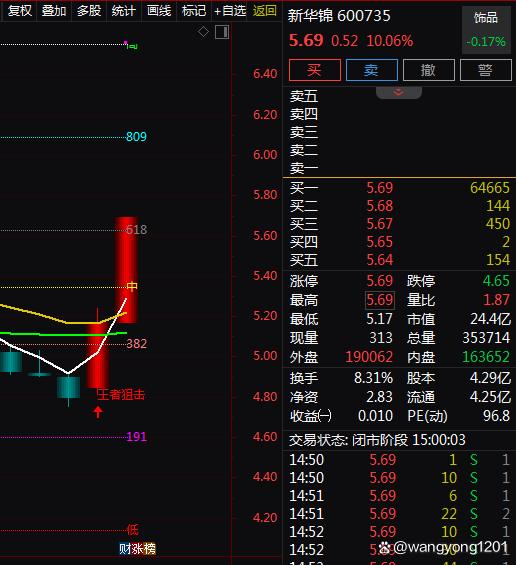Click the red 买 buy button

[x=315, y=70]
